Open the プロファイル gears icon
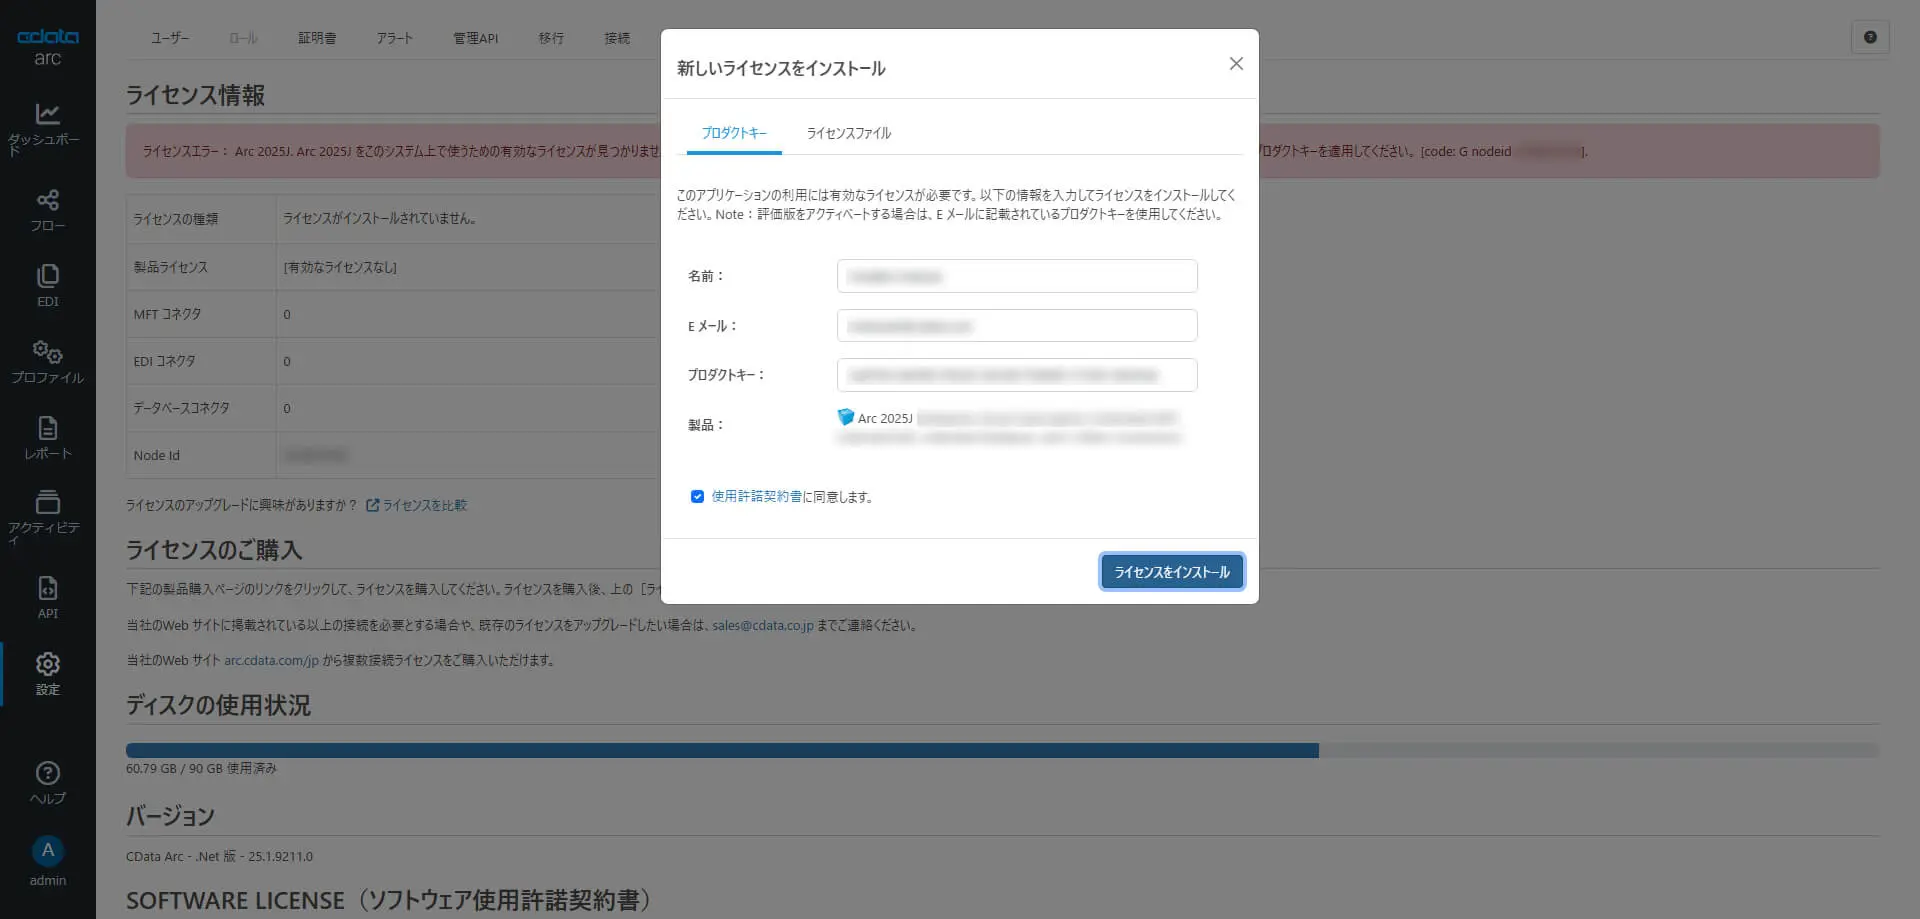 pyautogui.click(x=47, y=352)
